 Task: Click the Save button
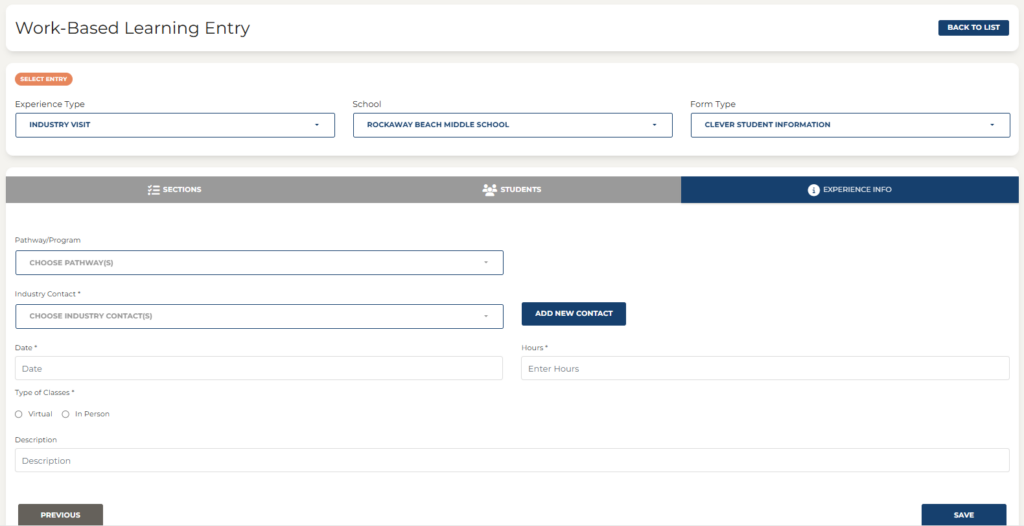click(964, 515)
